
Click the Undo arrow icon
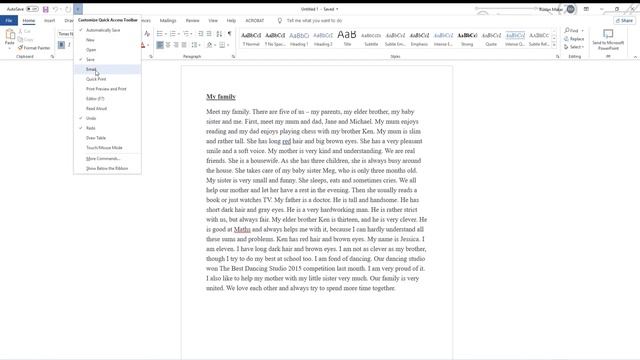coord(55,9)
